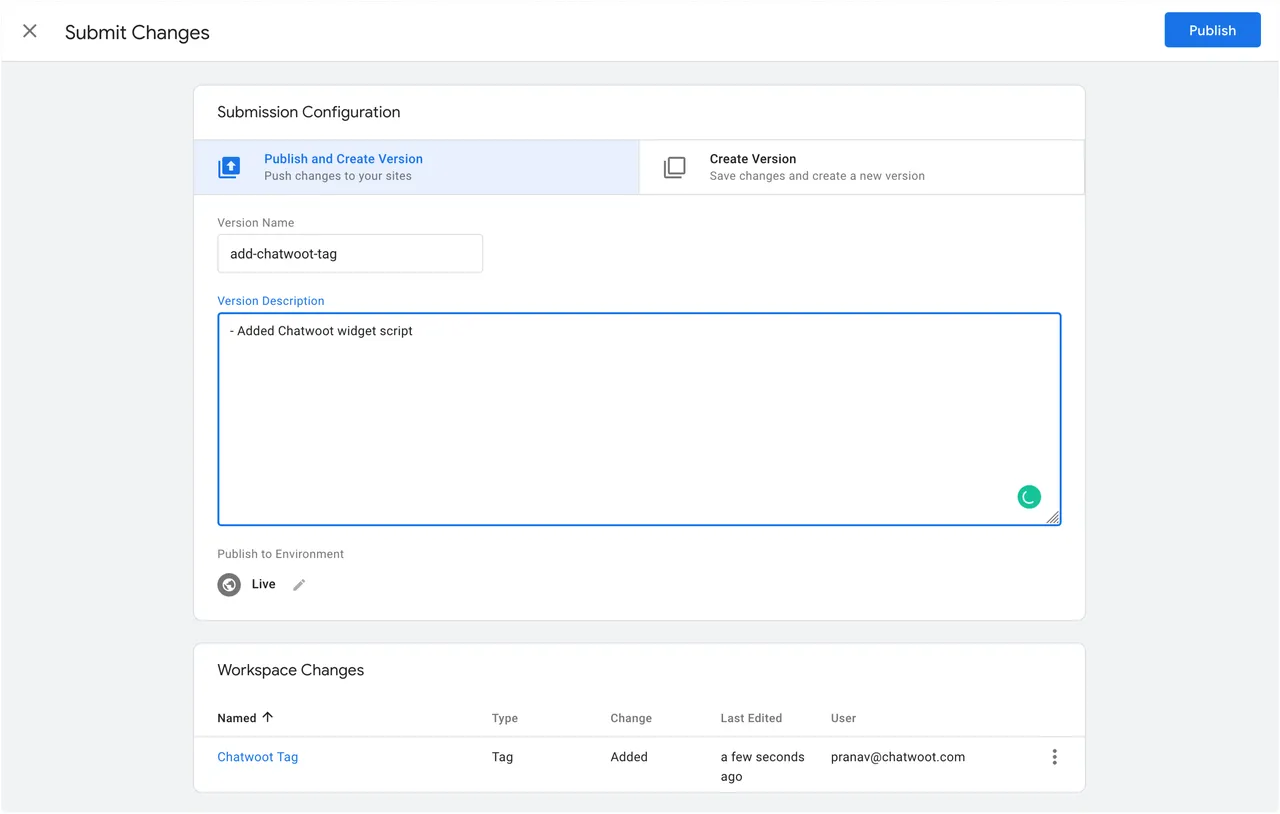Click the pranav@chatwoot.com user cell
Image resolution: width=1280 pixels, height=814 pixels.
coord(898,757)
